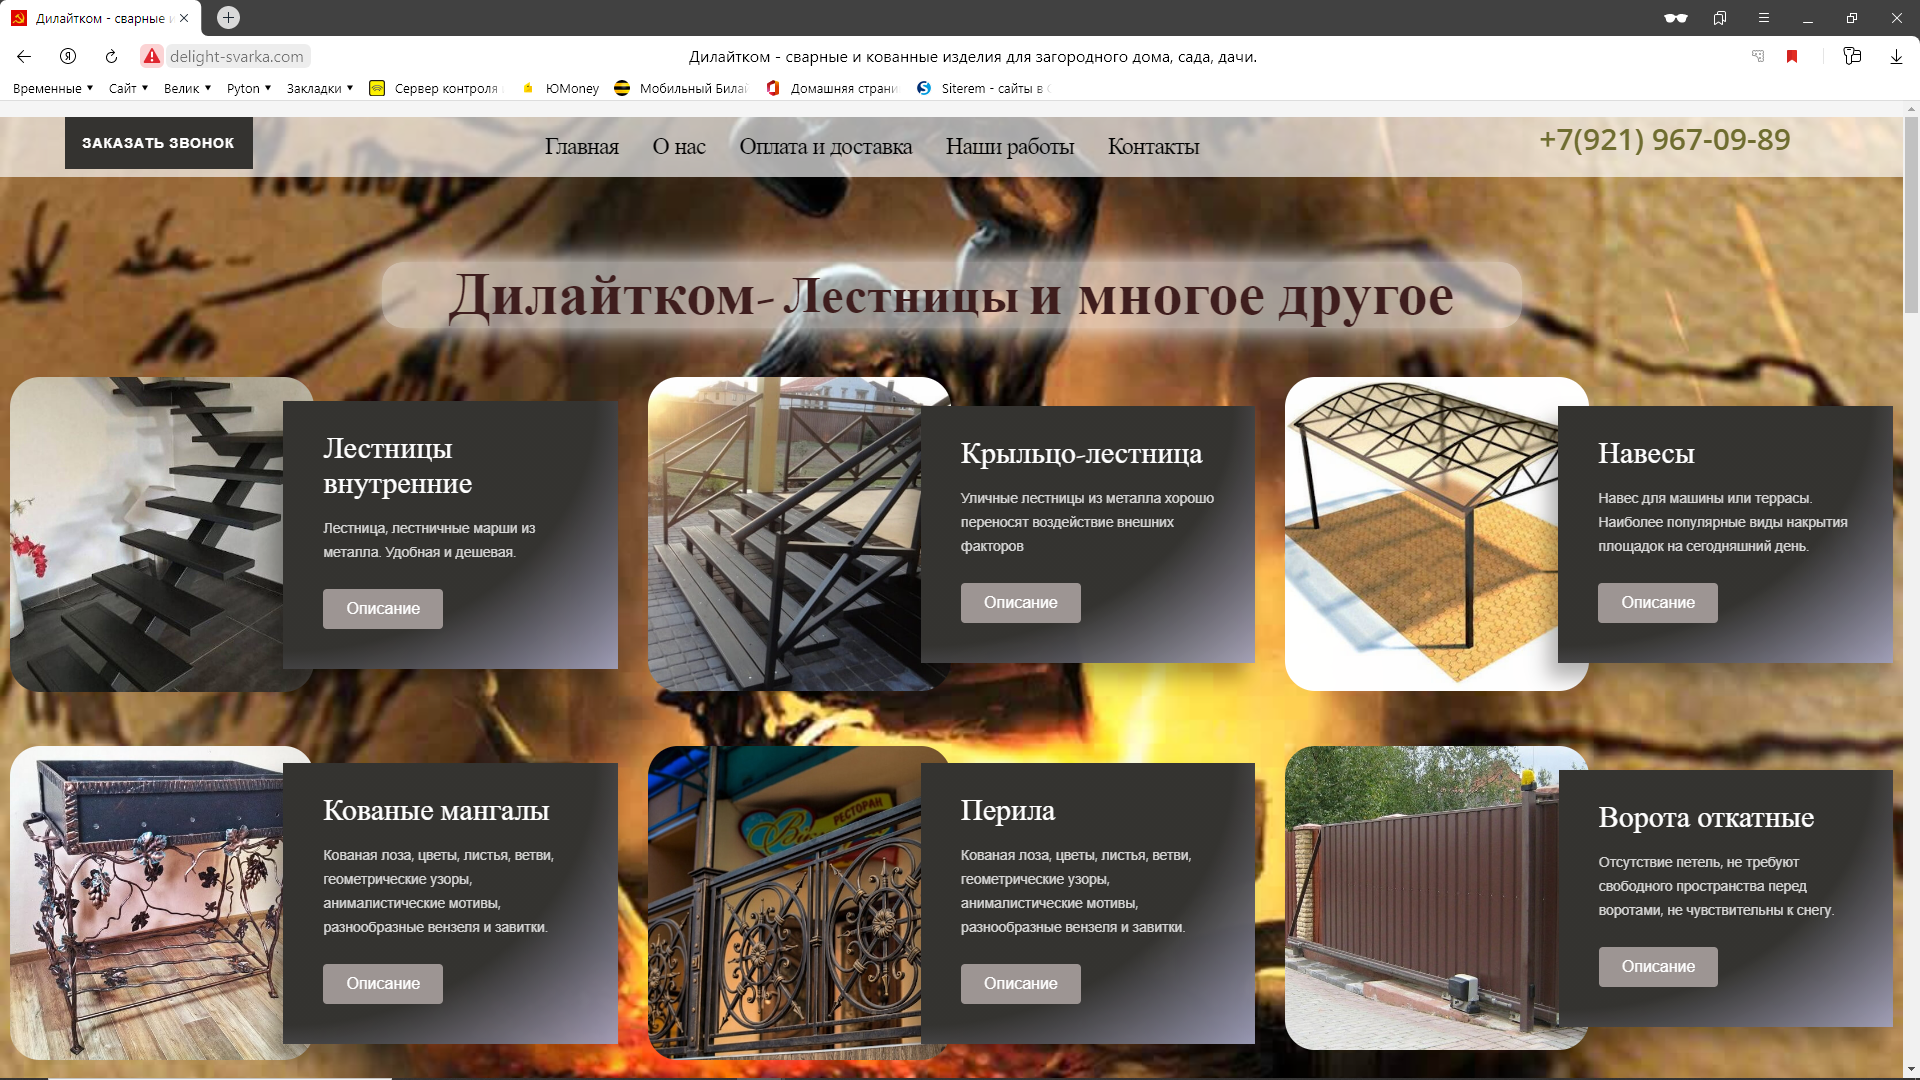1920x1080 pixels.
Task: Click the browser back arrow
Action: [x=24, y=57]
